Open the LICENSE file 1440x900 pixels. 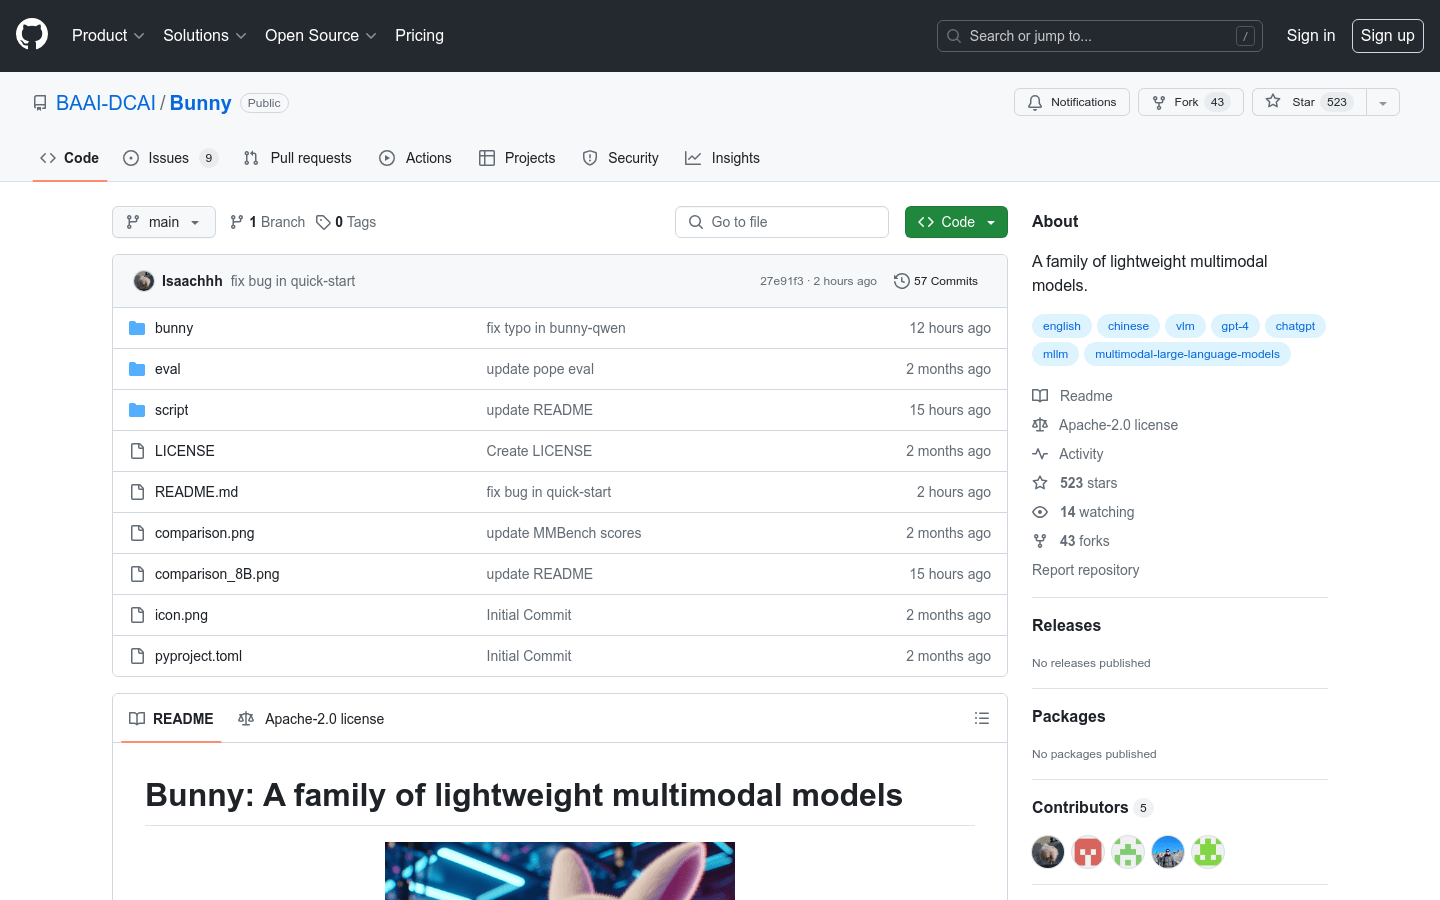pos(184,451)
